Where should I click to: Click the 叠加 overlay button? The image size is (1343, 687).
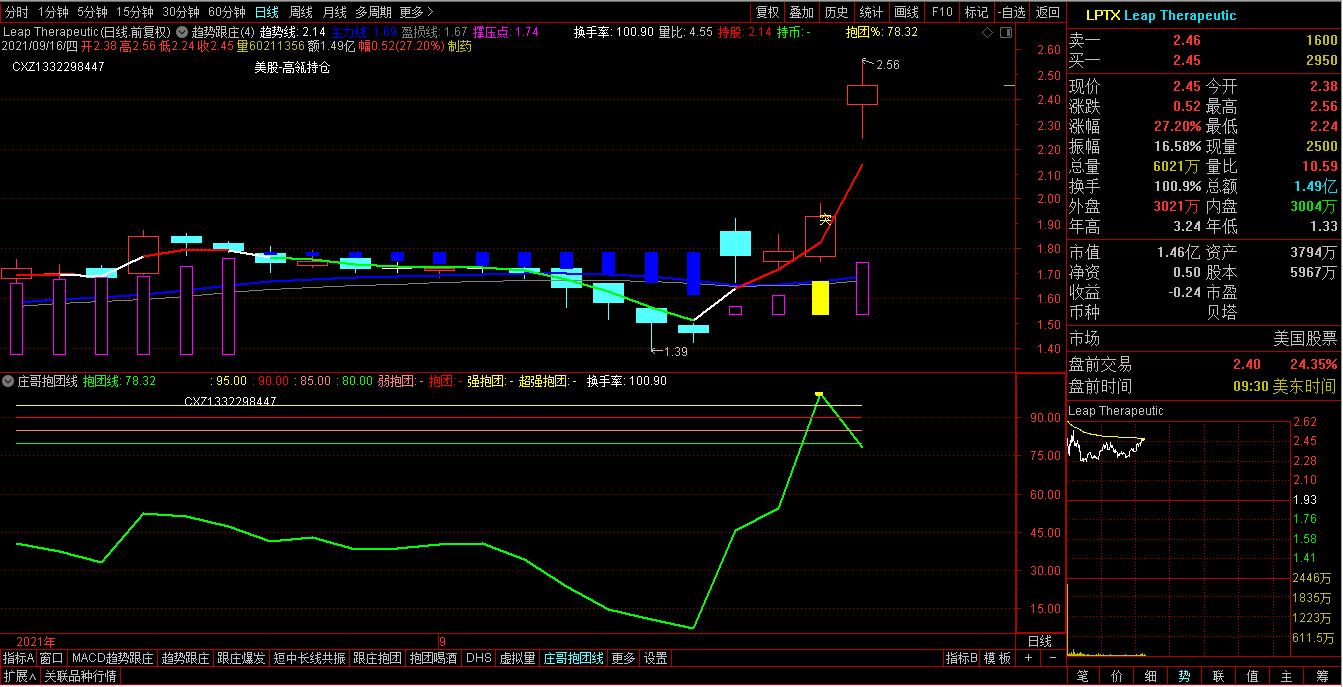pos(801,12)
